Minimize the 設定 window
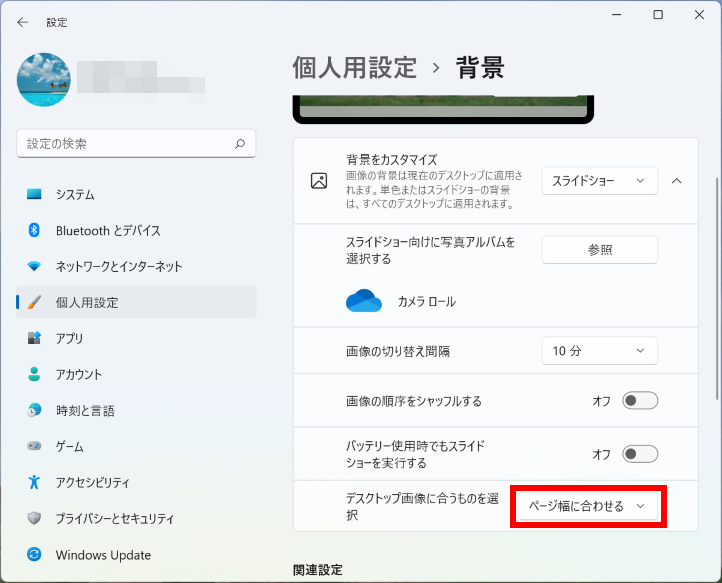 617,15
